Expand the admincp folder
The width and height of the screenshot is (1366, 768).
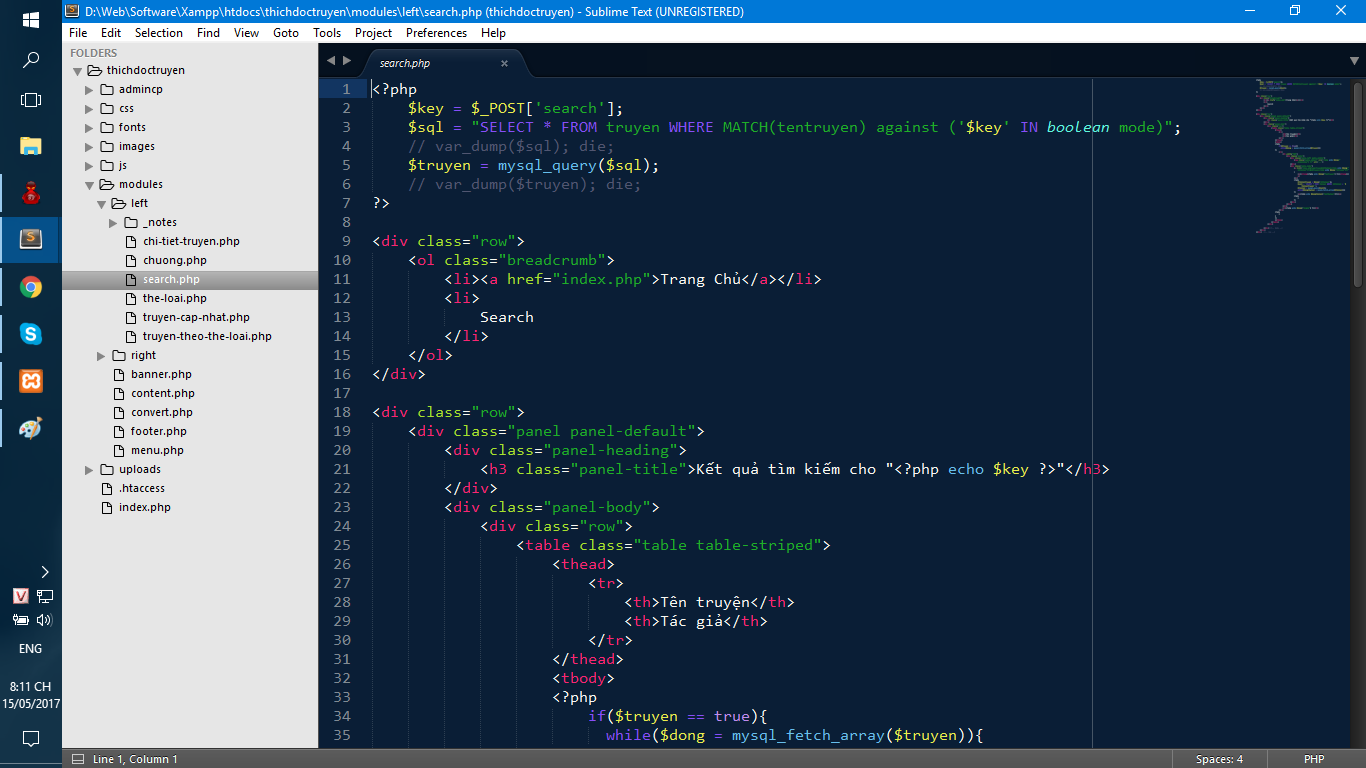point(90,90)
